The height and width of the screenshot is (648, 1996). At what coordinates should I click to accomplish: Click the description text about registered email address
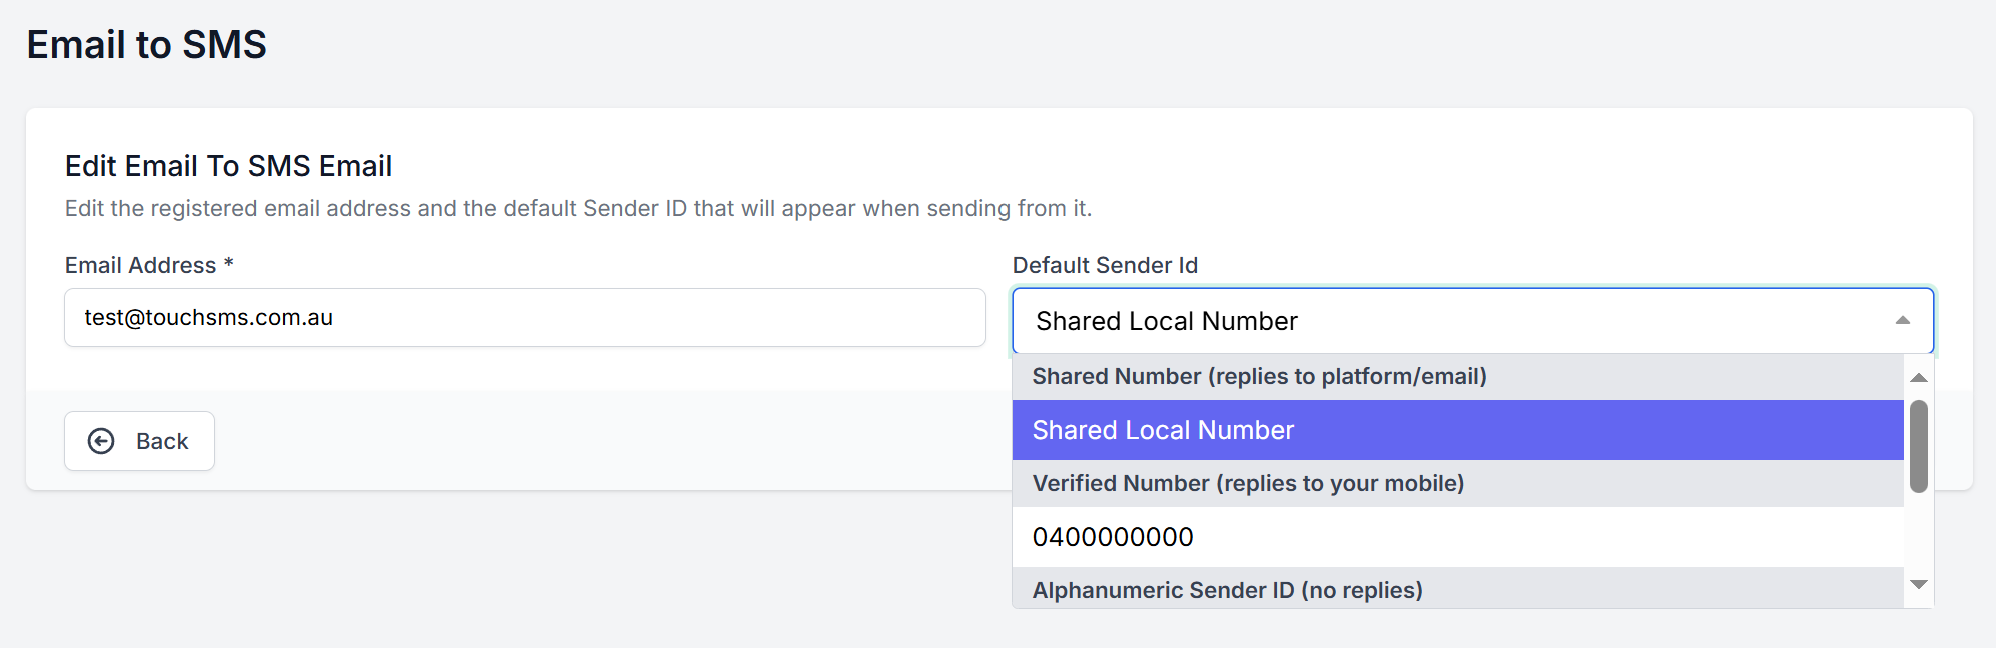pos(578,208)
